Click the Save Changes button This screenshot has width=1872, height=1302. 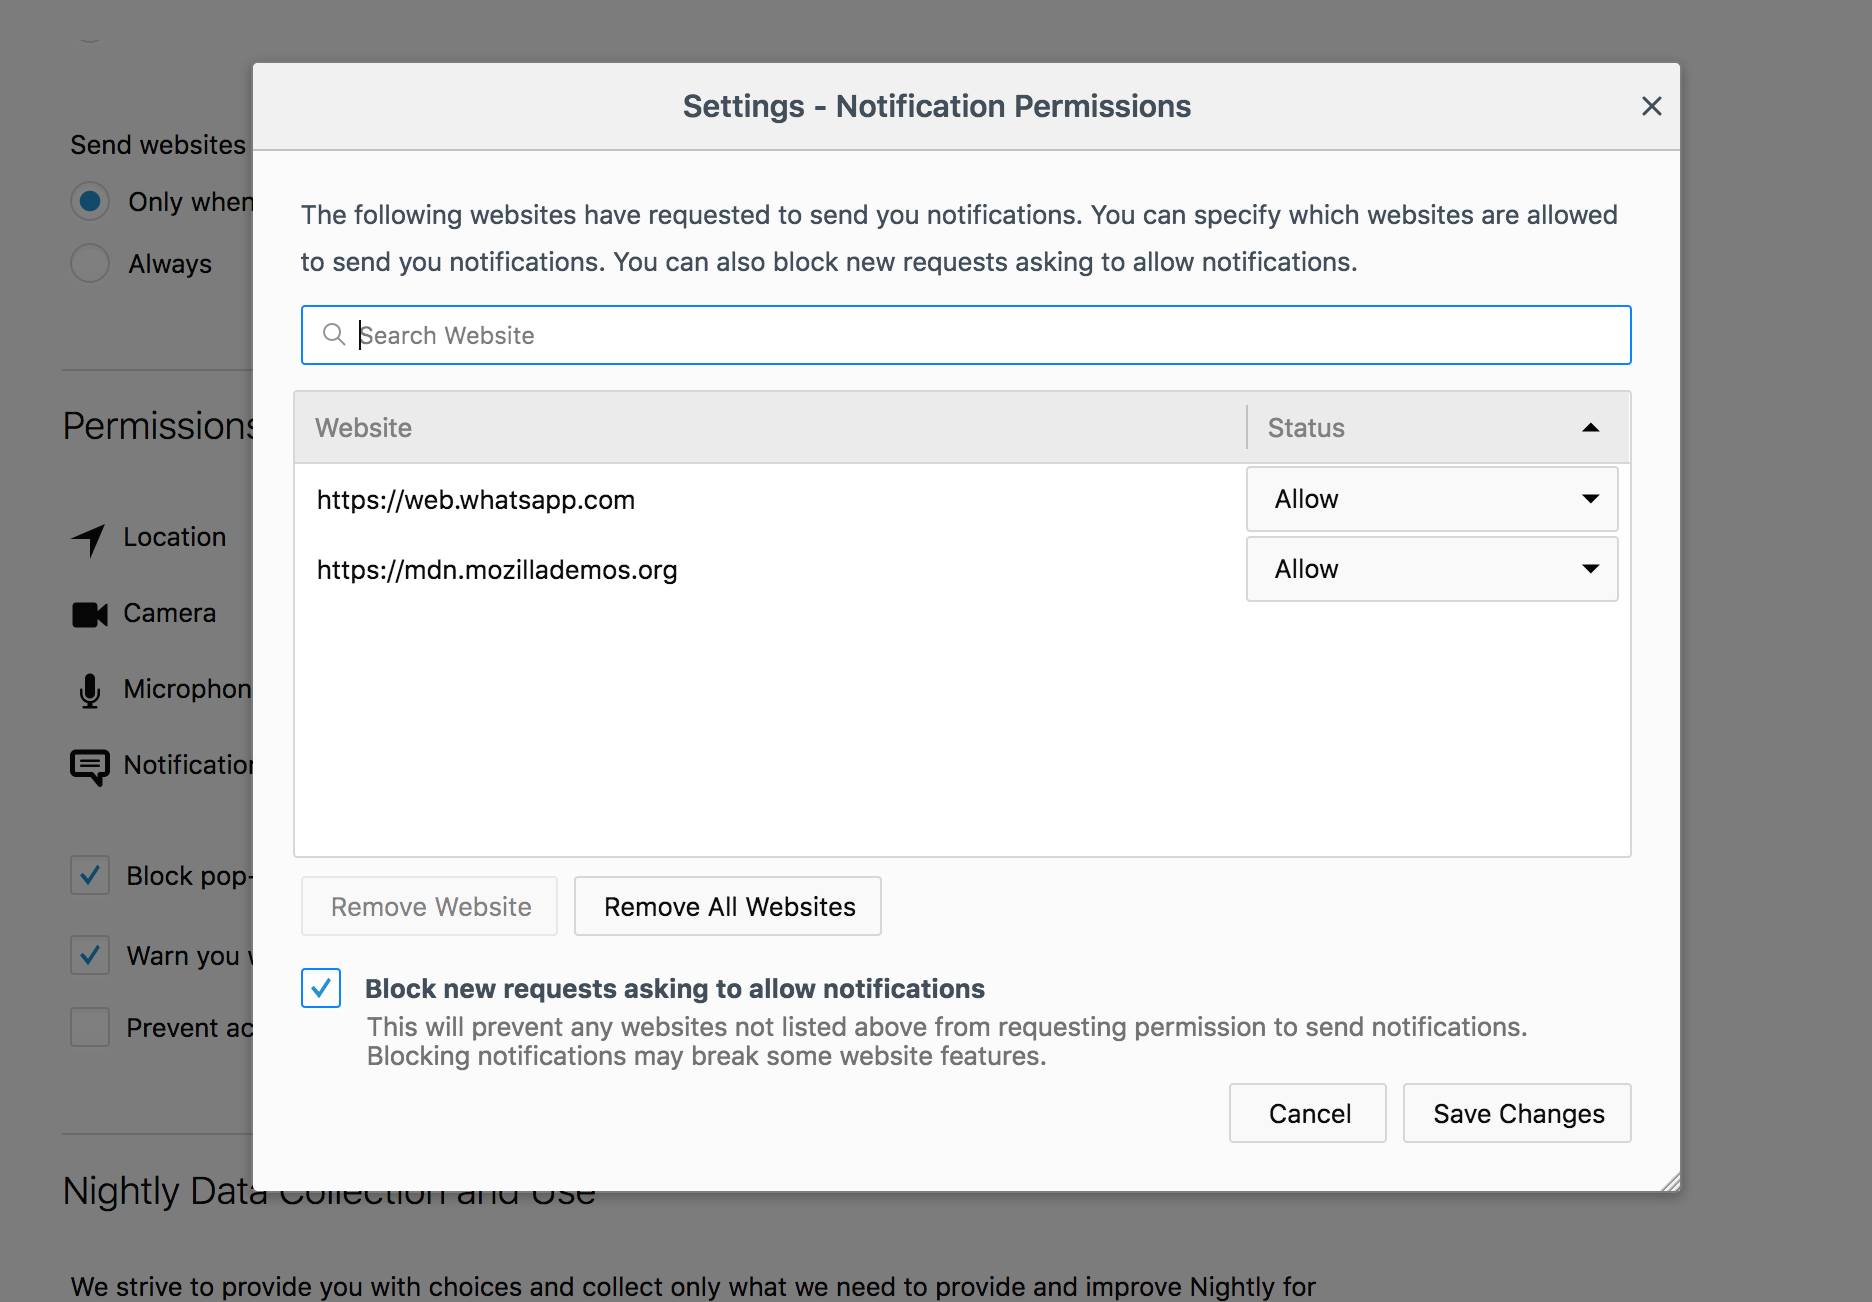click(1517, 1113)
